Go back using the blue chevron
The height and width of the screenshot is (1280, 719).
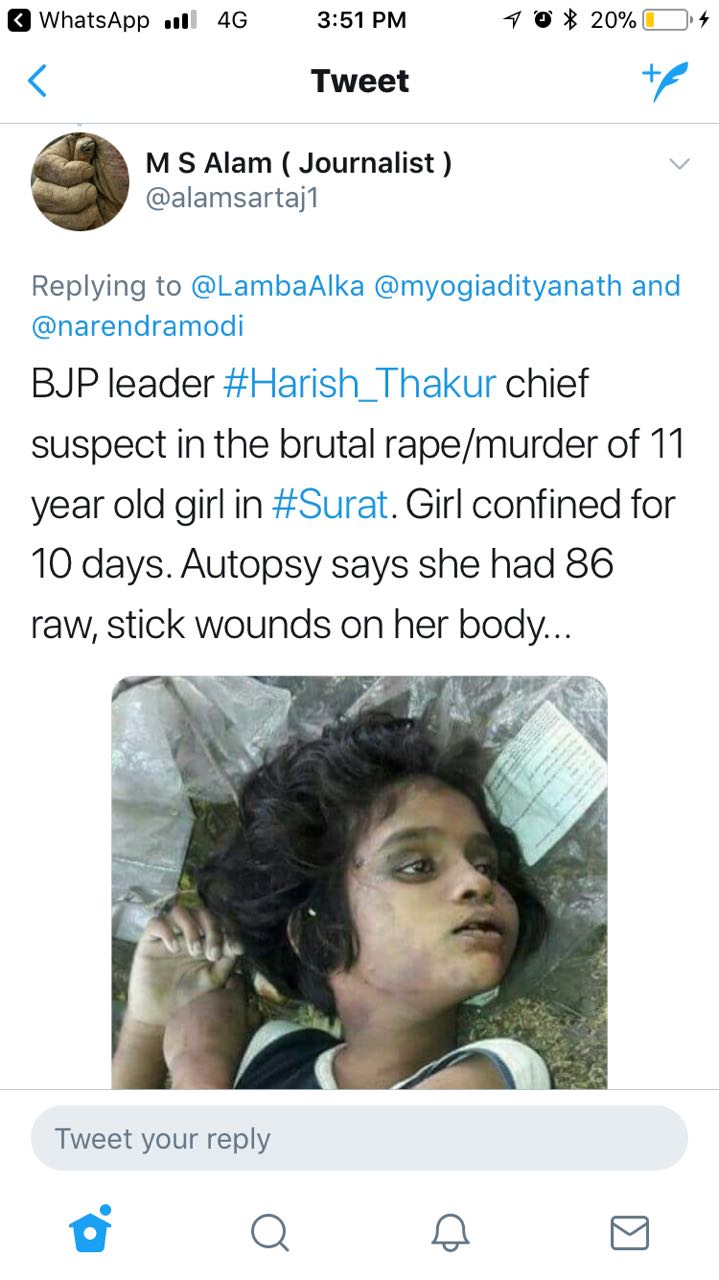pyautogui.click(x=37, y=81)
